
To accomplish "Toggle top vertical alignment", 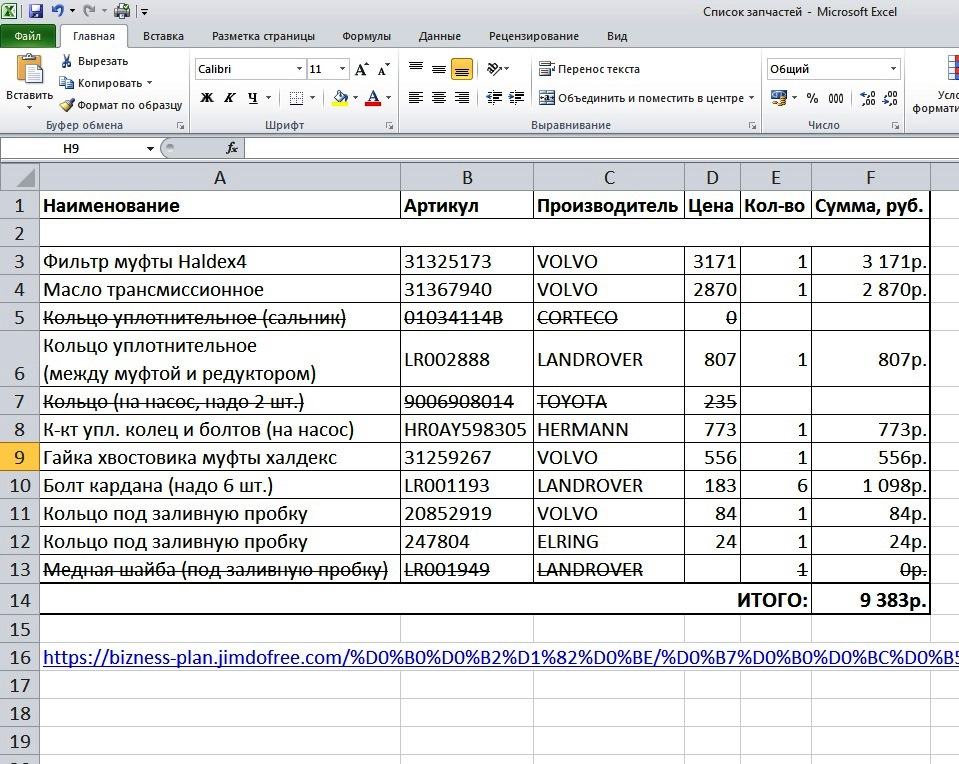I will coord(416,69).
